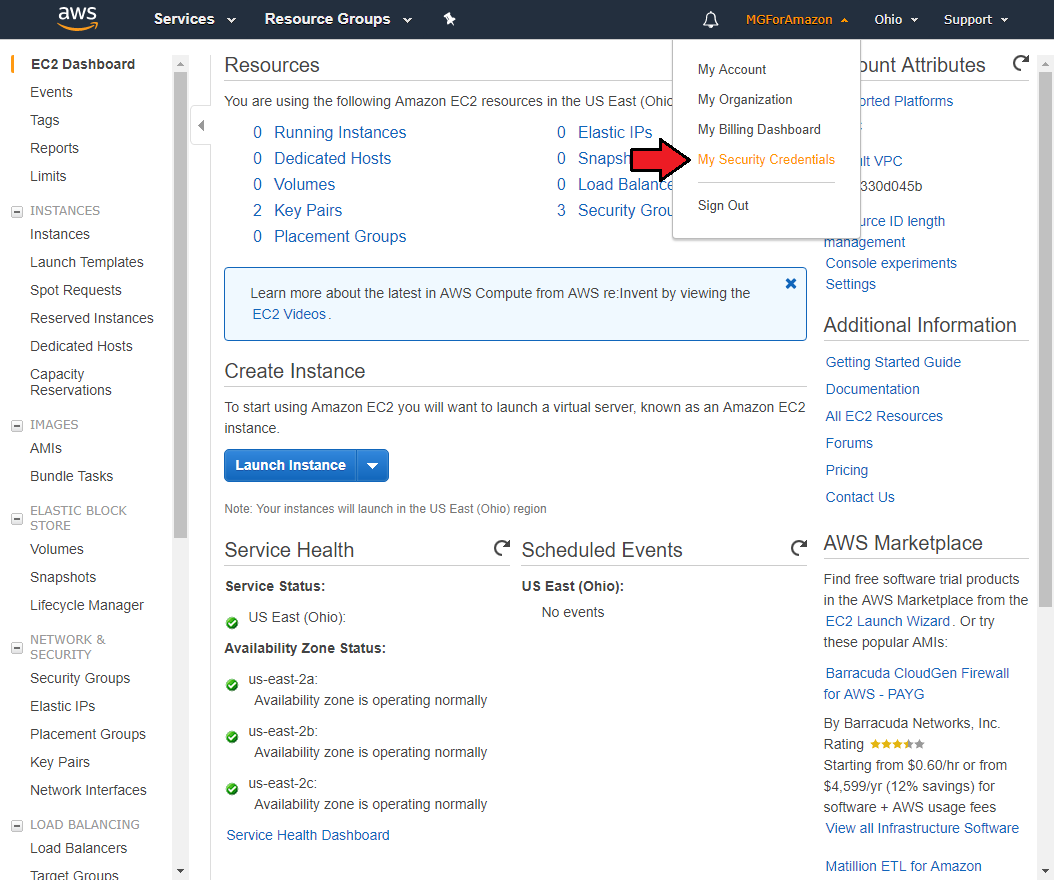Follow the EC2 Videos link

(x=289, y=314)
